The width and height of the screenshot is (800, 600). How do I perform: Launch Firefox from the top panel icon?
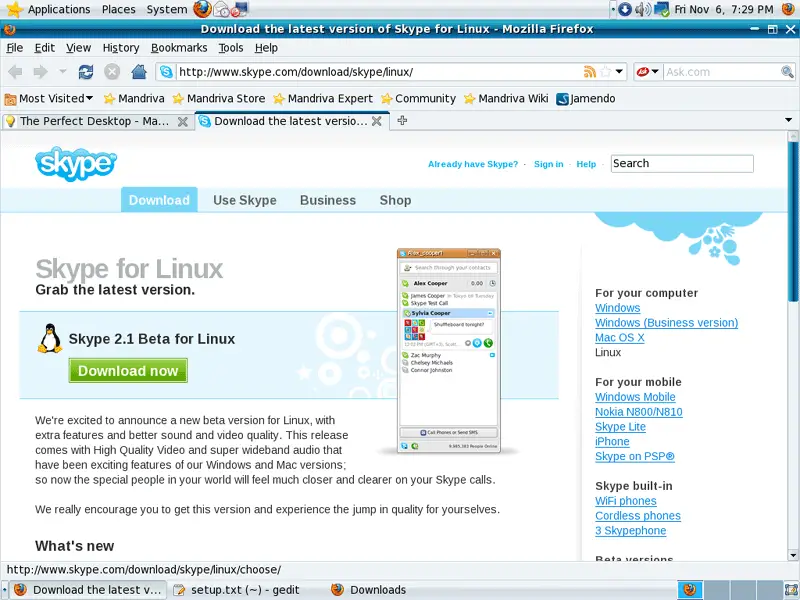click(203, 9)
